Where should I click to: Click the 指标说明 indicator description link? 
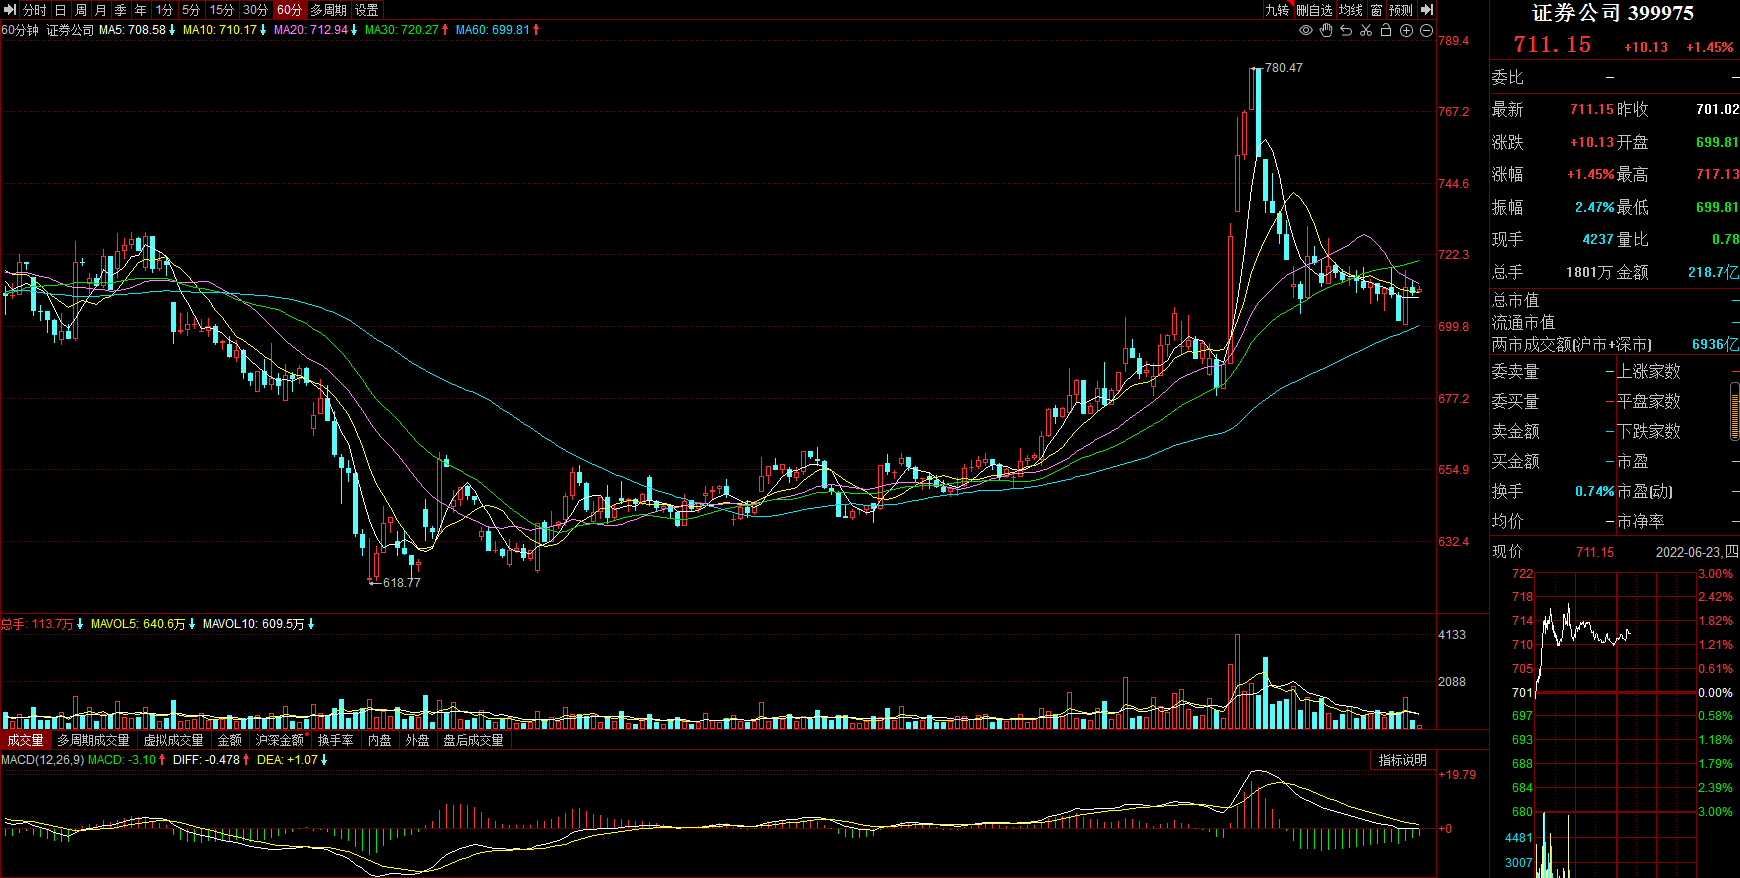[x=1403, y=760]
